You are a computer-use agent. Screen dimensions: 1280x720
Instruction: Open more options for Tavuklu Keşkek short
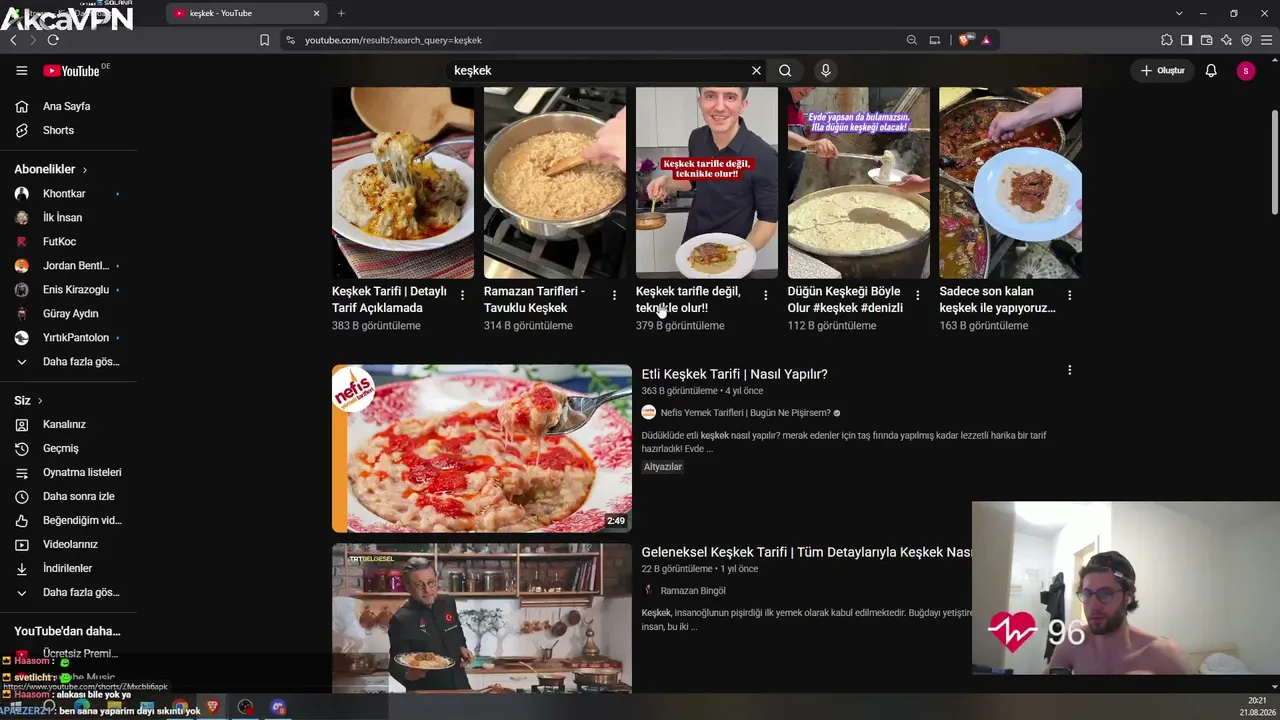pos(614,295)
